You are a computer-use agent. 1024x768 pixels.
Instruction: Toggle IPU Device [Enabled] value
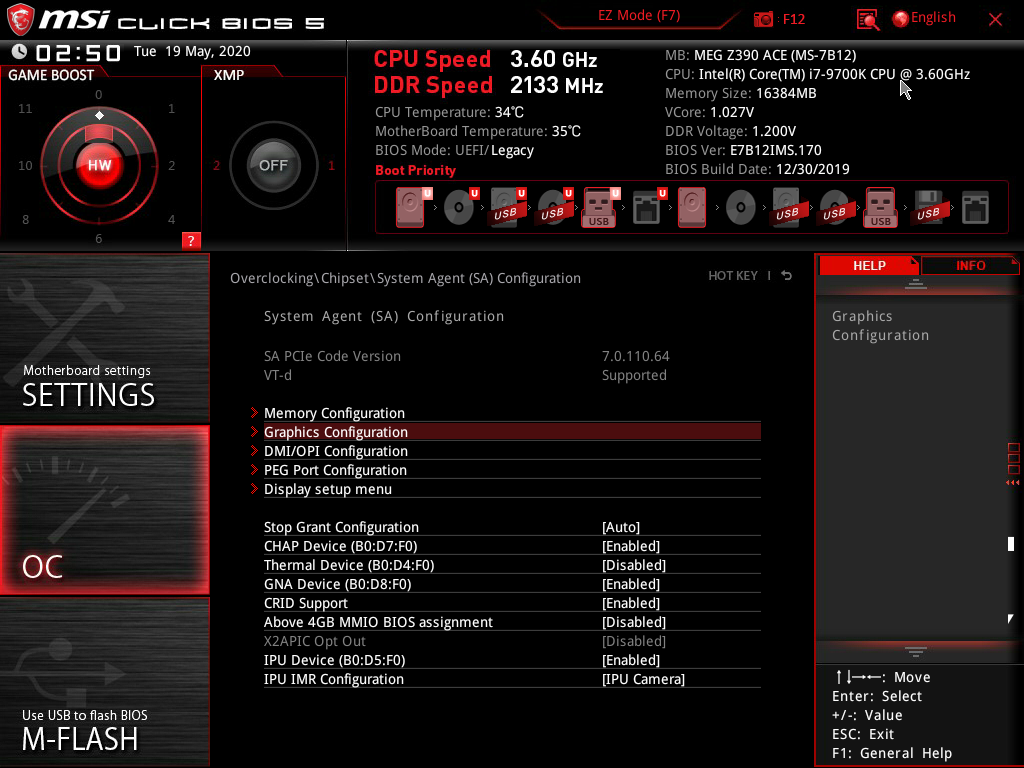point(631,660)
